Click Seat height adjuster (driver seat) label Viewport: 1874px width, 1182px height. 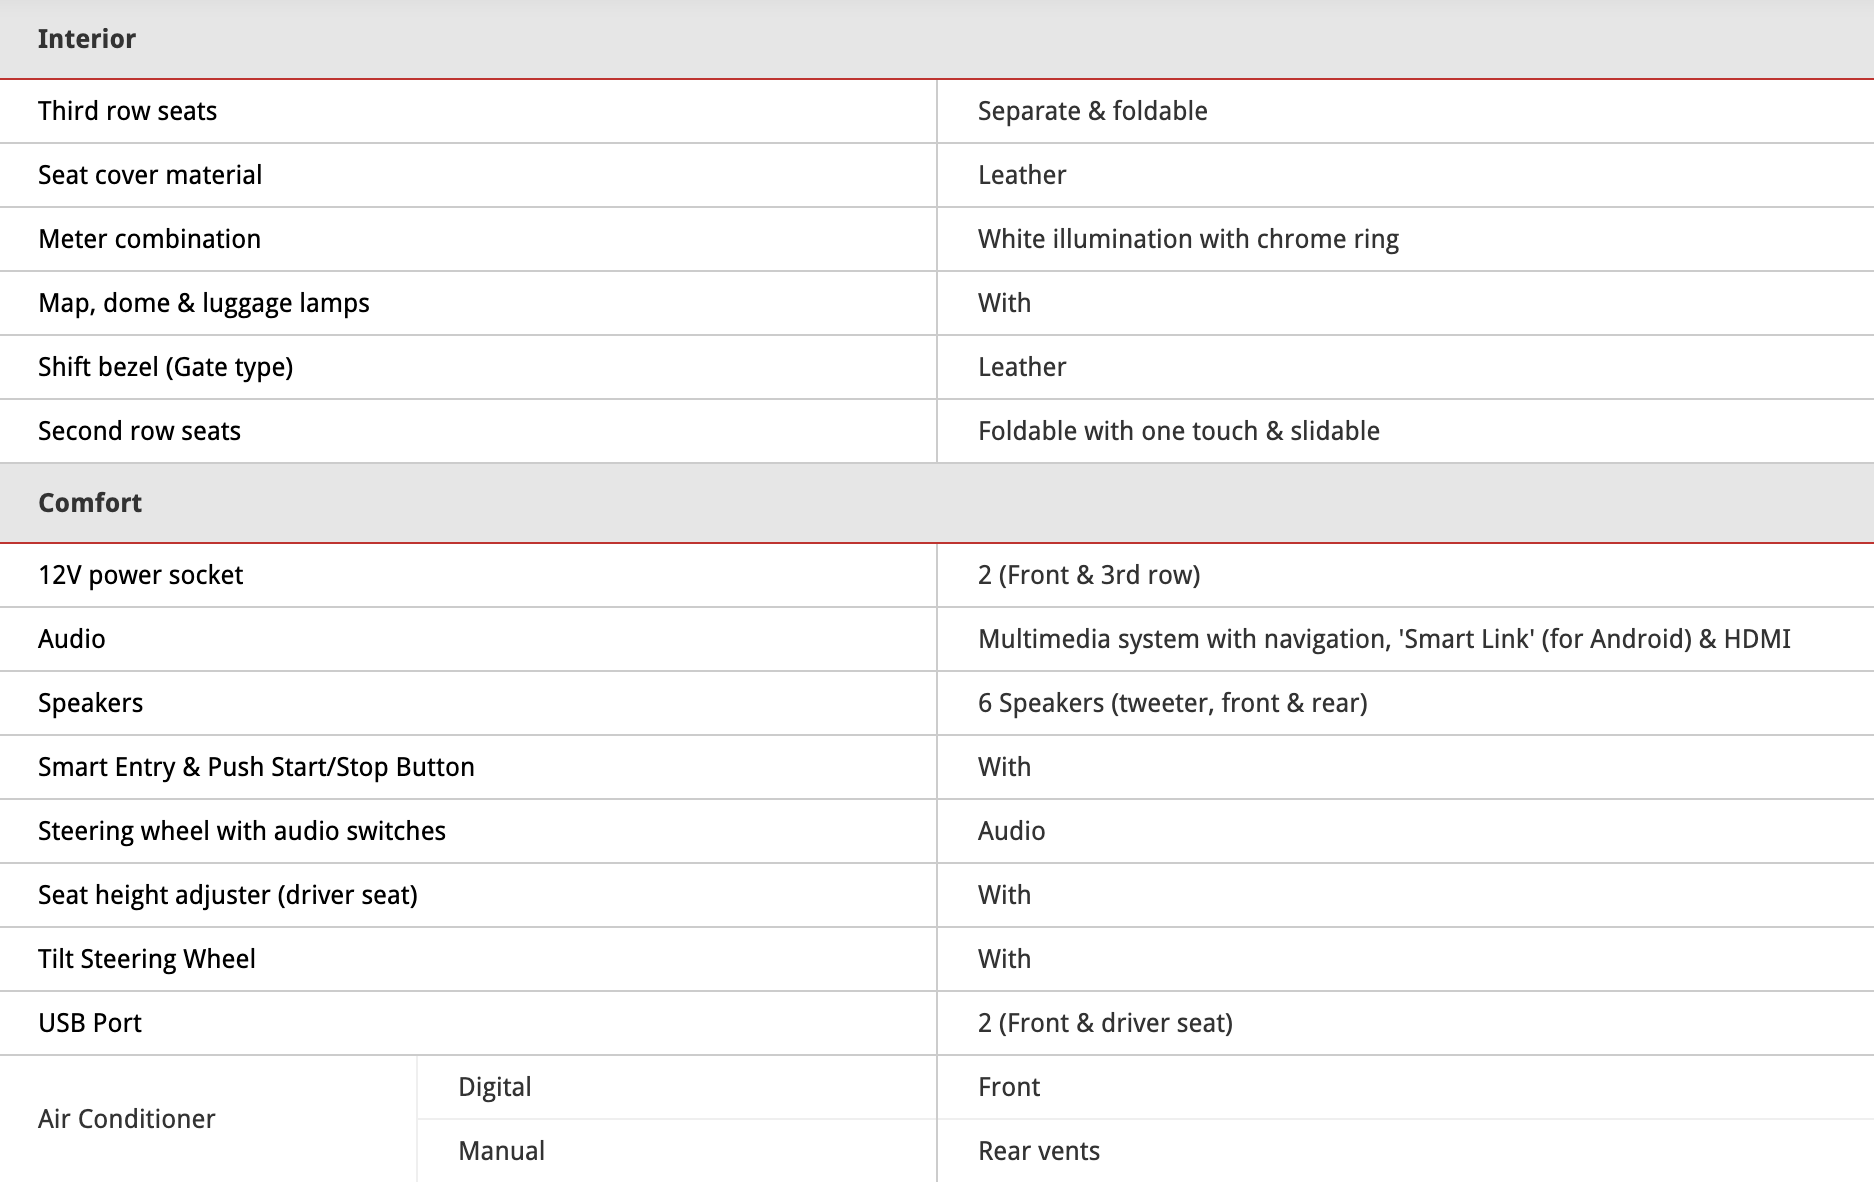[227, 895]
